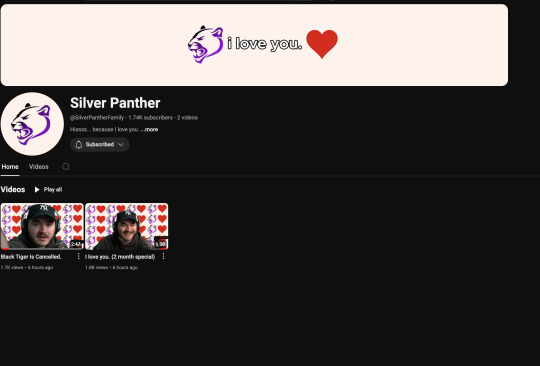Open the Silver Panther channel avatar

click(x=32, y=124)
